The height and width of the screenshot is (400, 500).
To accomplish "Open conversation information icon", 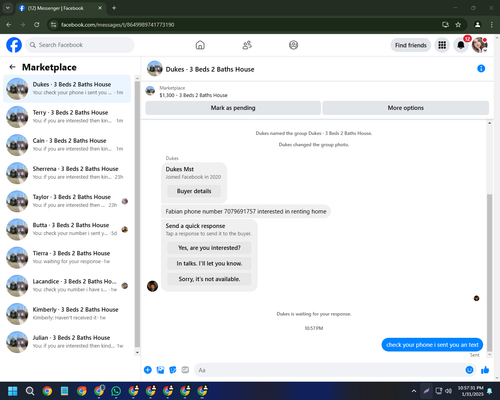I will point(481,69).
